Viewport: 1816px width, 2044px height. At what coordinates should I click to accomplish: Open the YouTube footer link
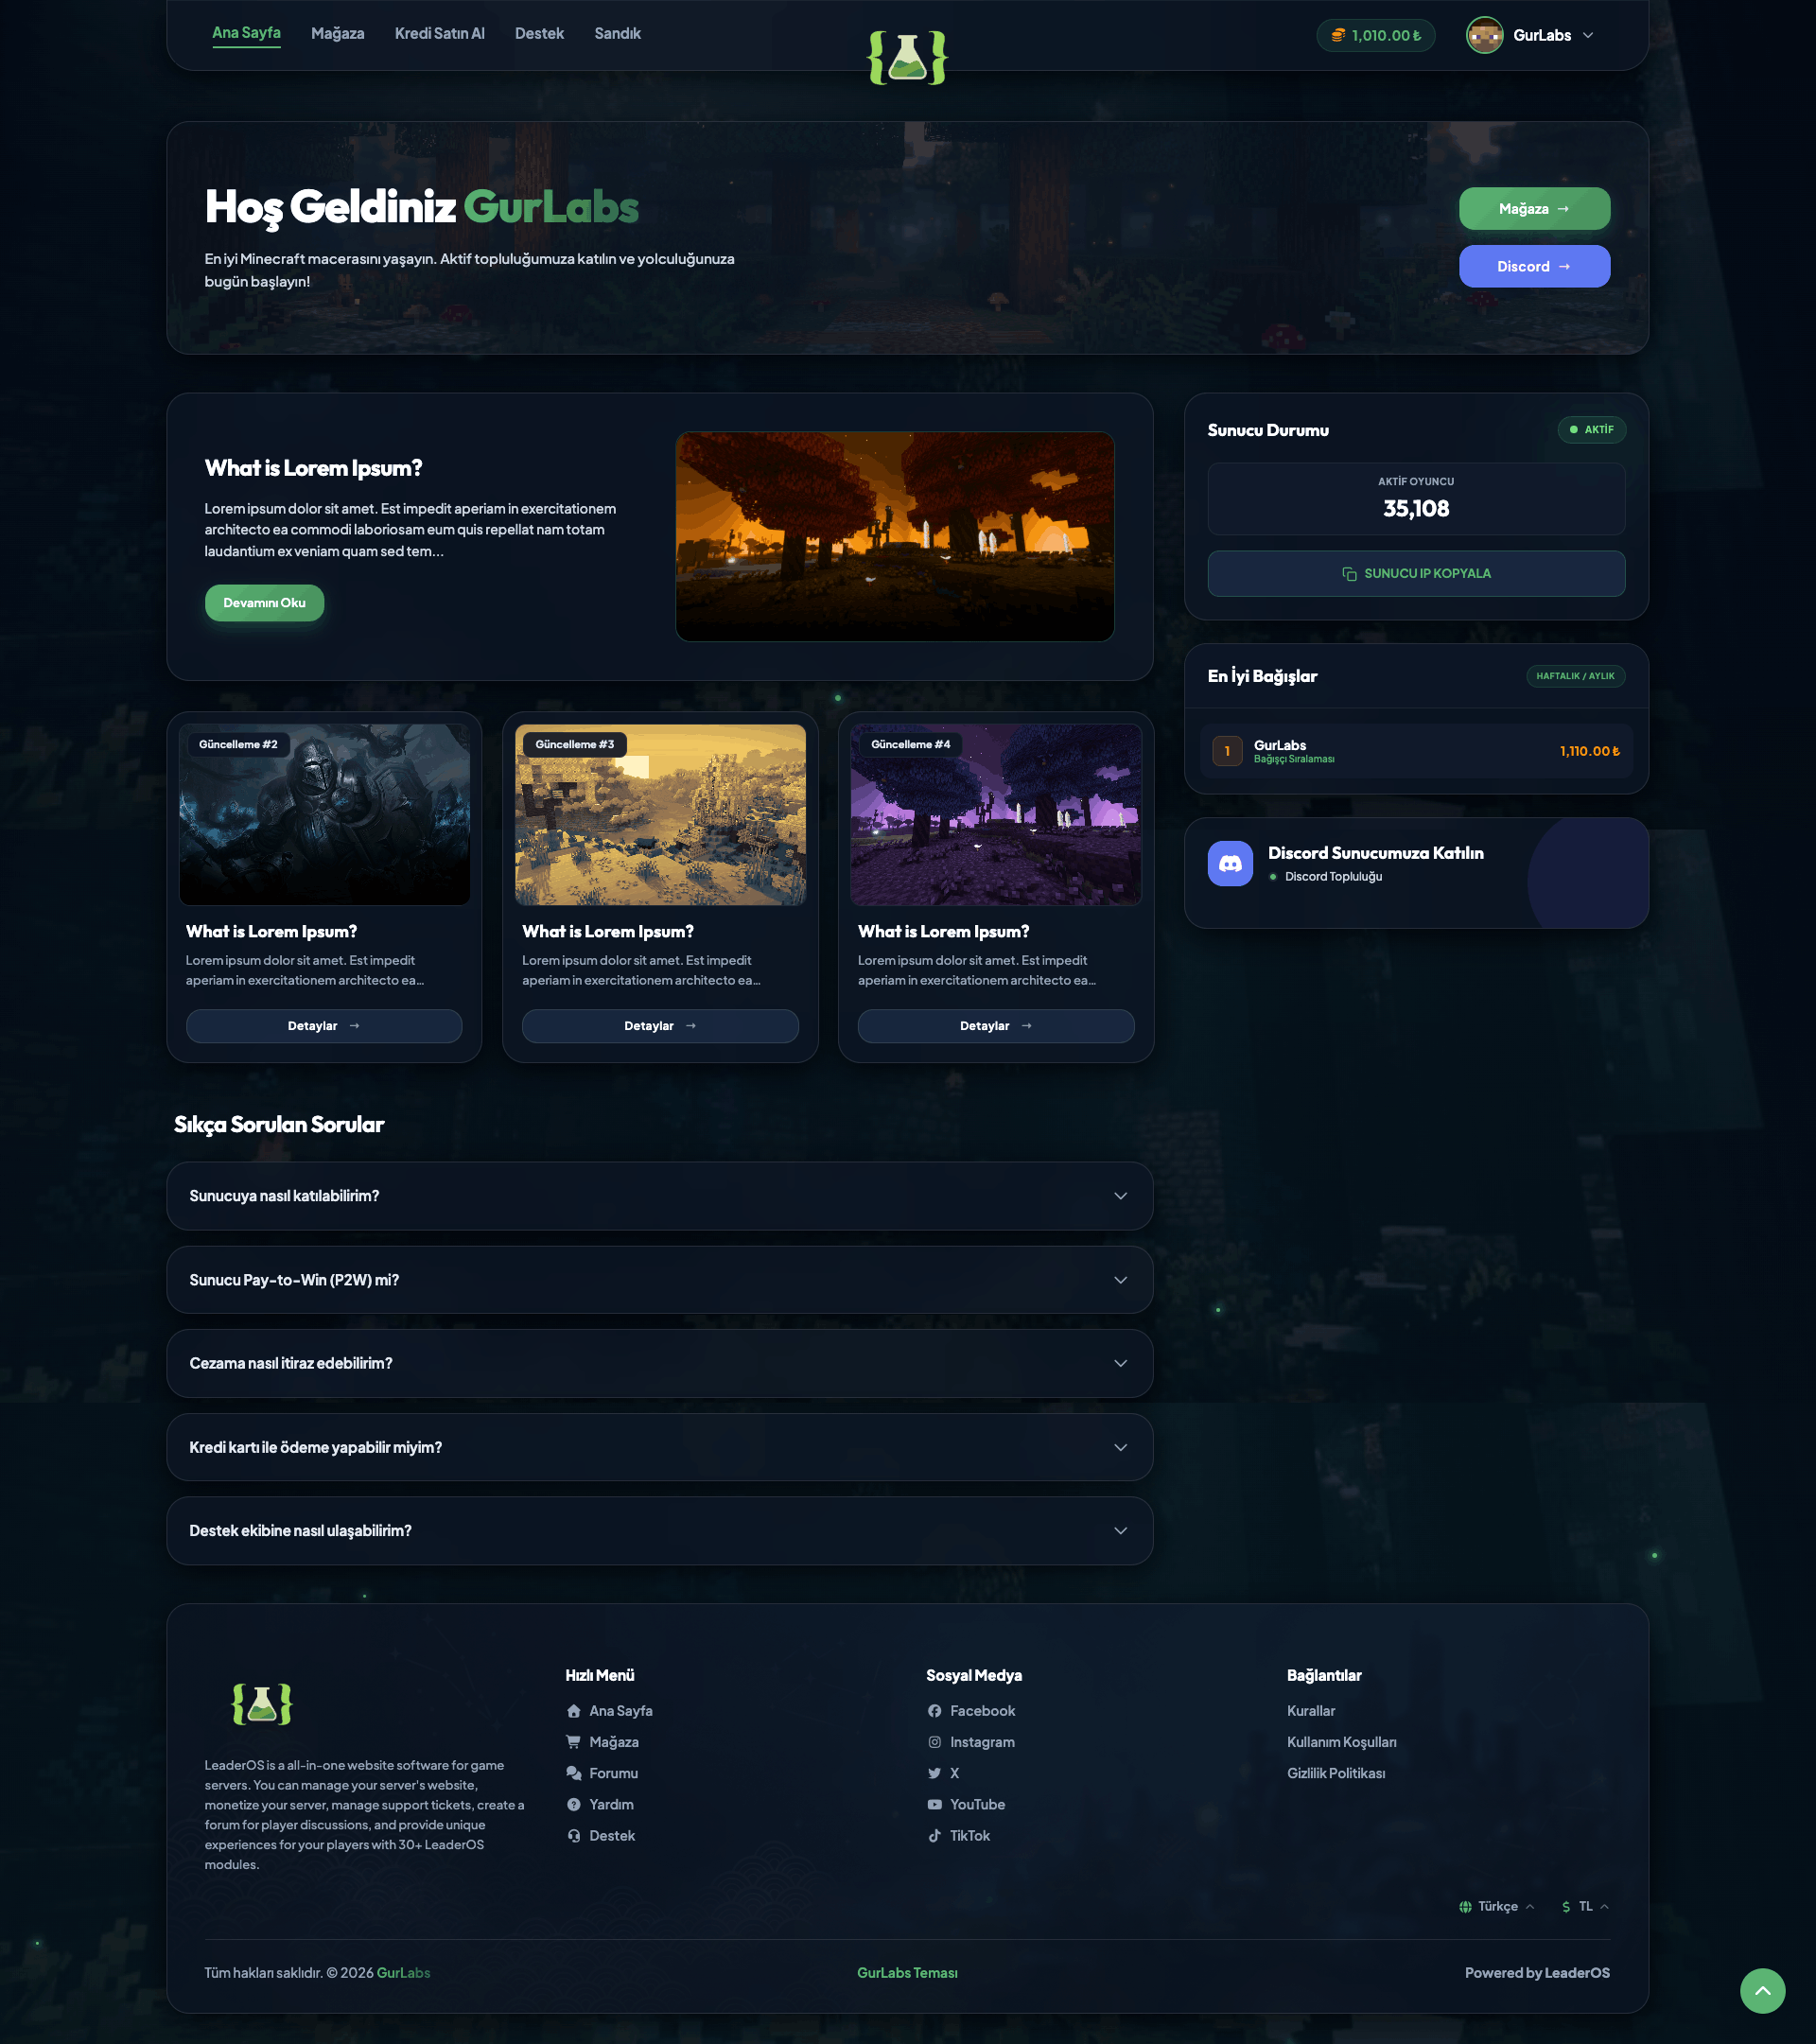pos(966,1804)
